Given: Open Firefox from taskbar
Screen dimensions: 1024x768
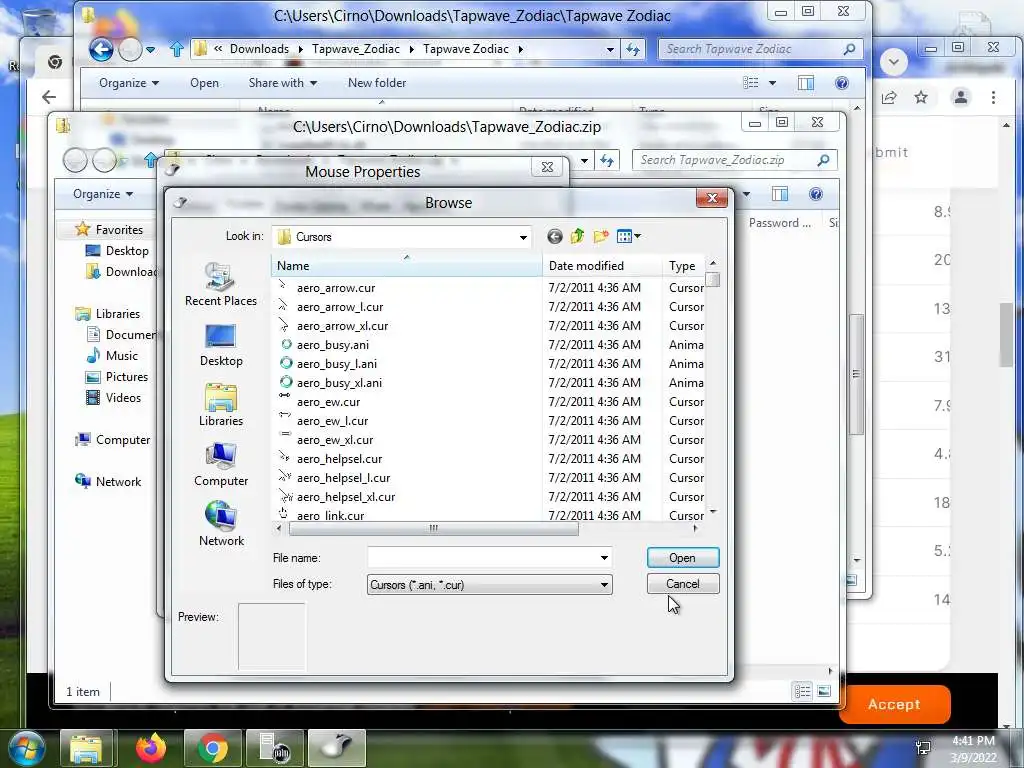Looking at the screenshot, I should point(151,748).
